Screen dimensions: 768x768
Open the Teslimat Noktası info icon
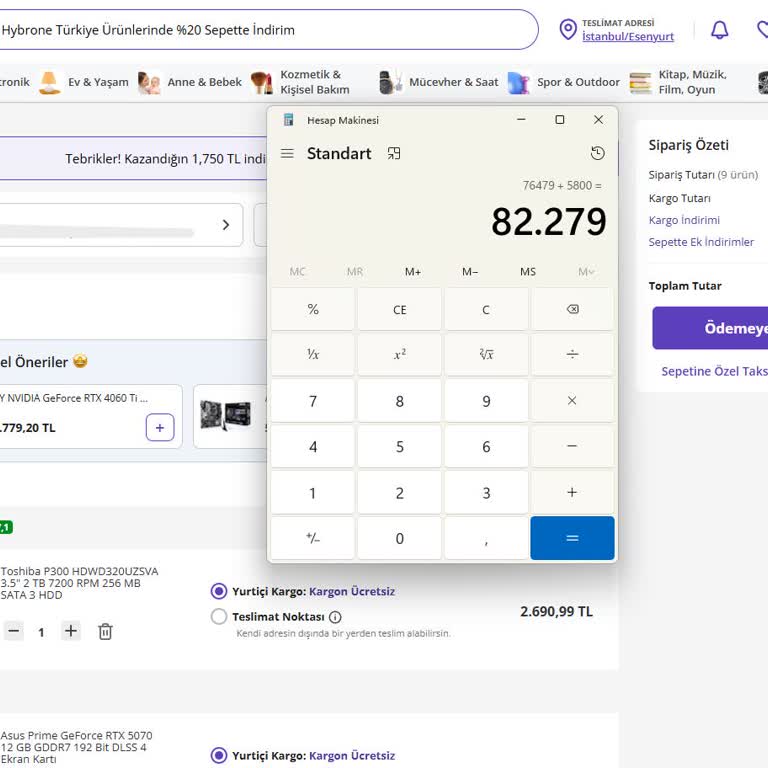pos(335,617)
